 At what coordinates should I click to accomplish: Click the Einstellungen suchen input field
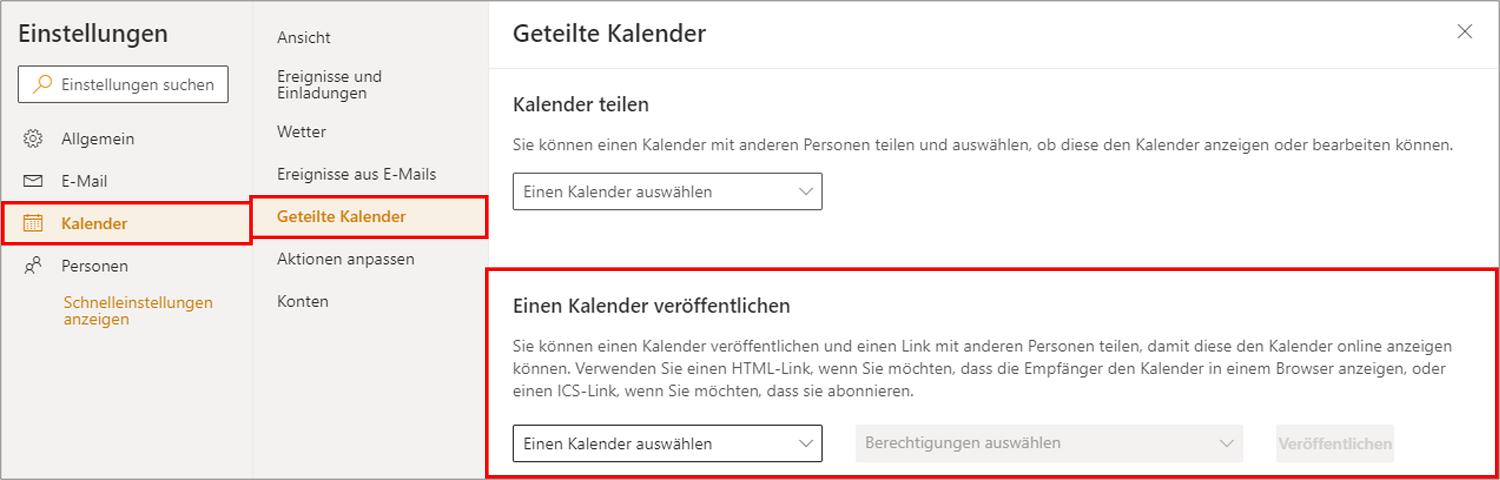[123, 85]
